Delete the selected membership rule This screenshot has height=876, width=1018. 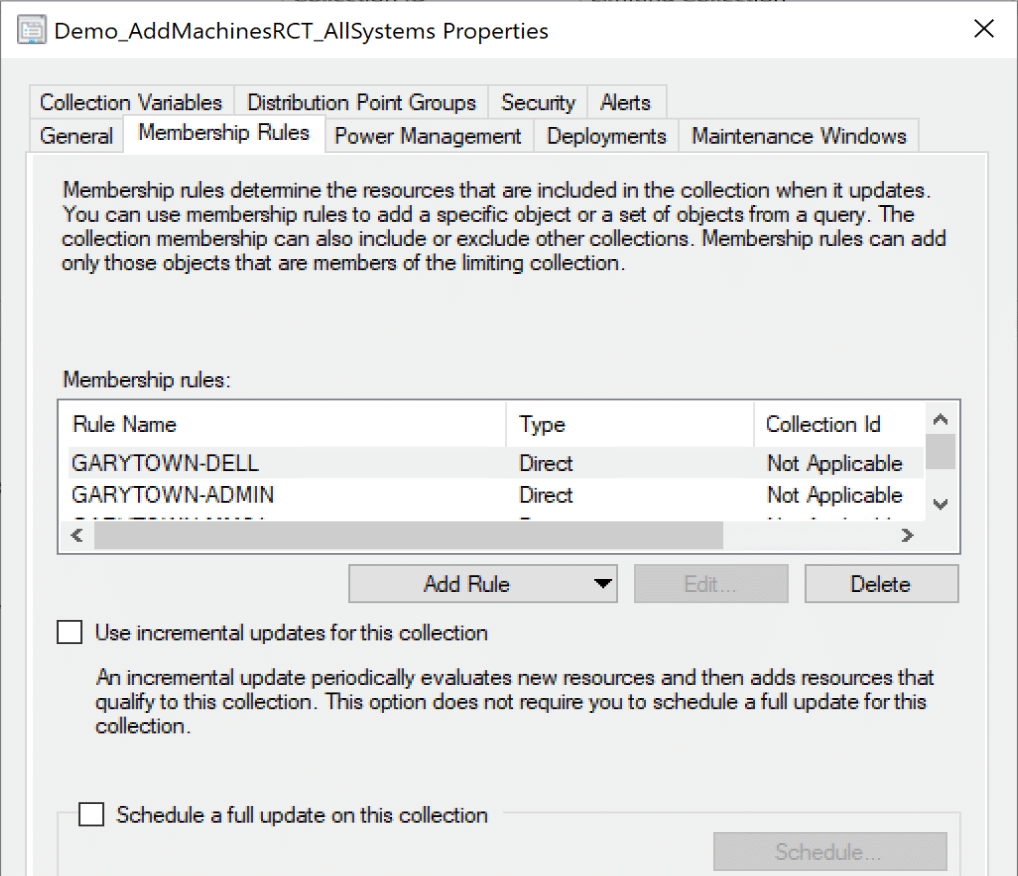pos(880,584)
